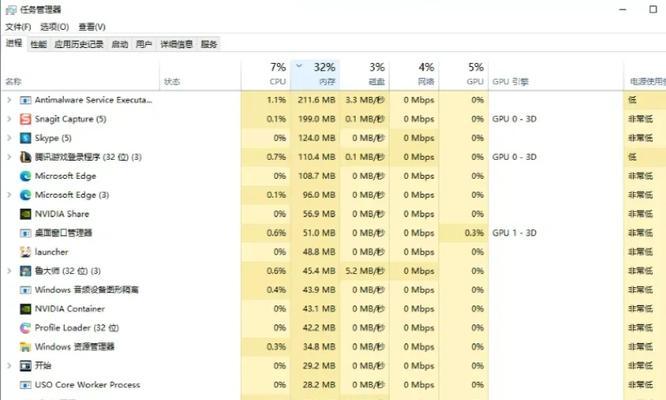666x400 pixels.
Task: Expand the Snagit Capture (5) group
Action: pos(9,119)
